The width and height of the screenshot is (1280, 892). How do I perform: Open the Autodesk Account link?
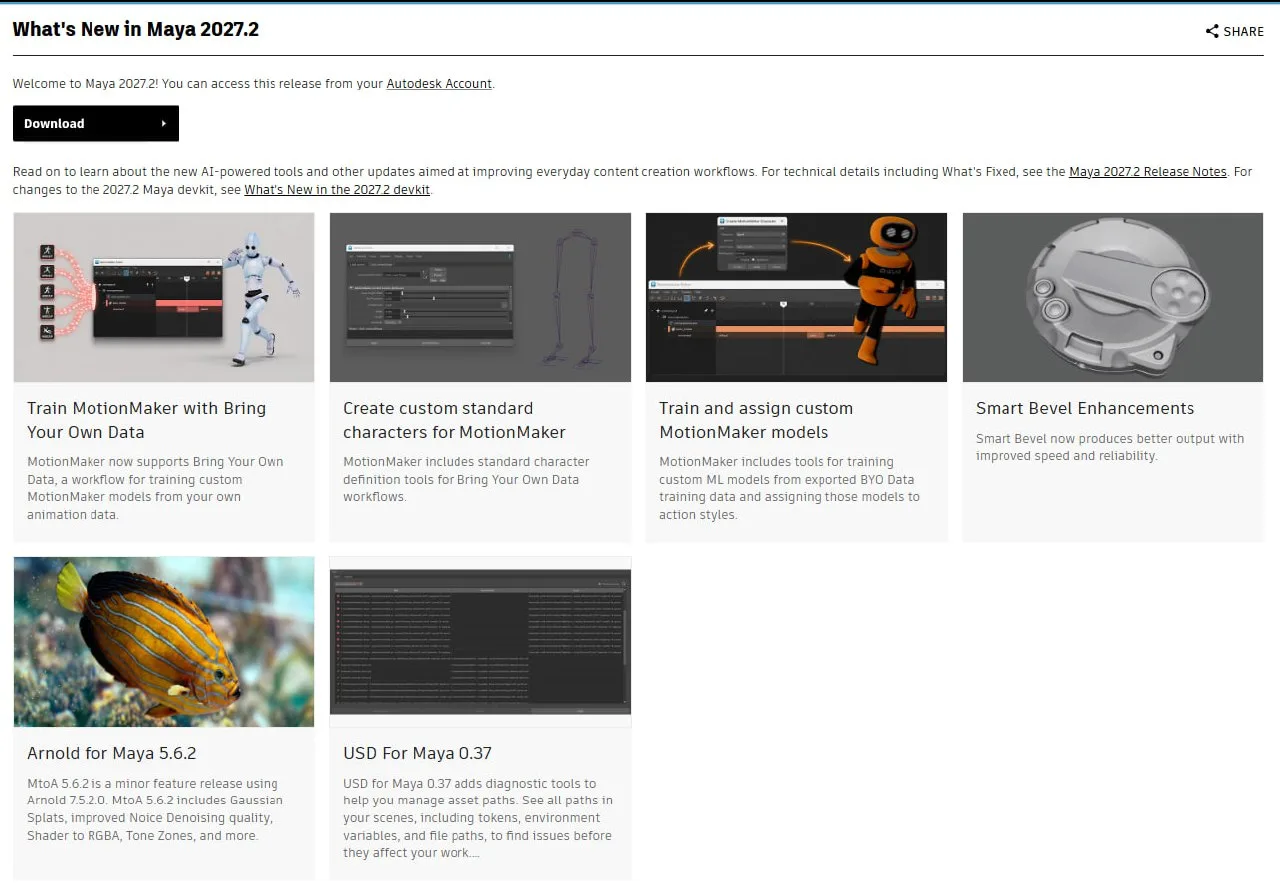pos(439,84)
